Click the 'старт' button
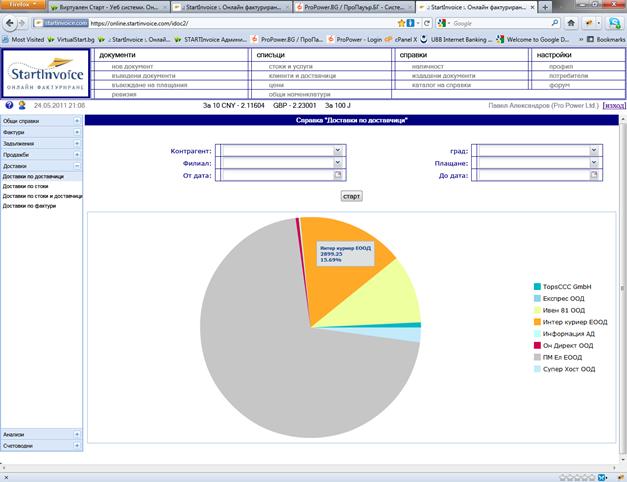The height and width of the screenshot is (482, 627). point(351,196)
